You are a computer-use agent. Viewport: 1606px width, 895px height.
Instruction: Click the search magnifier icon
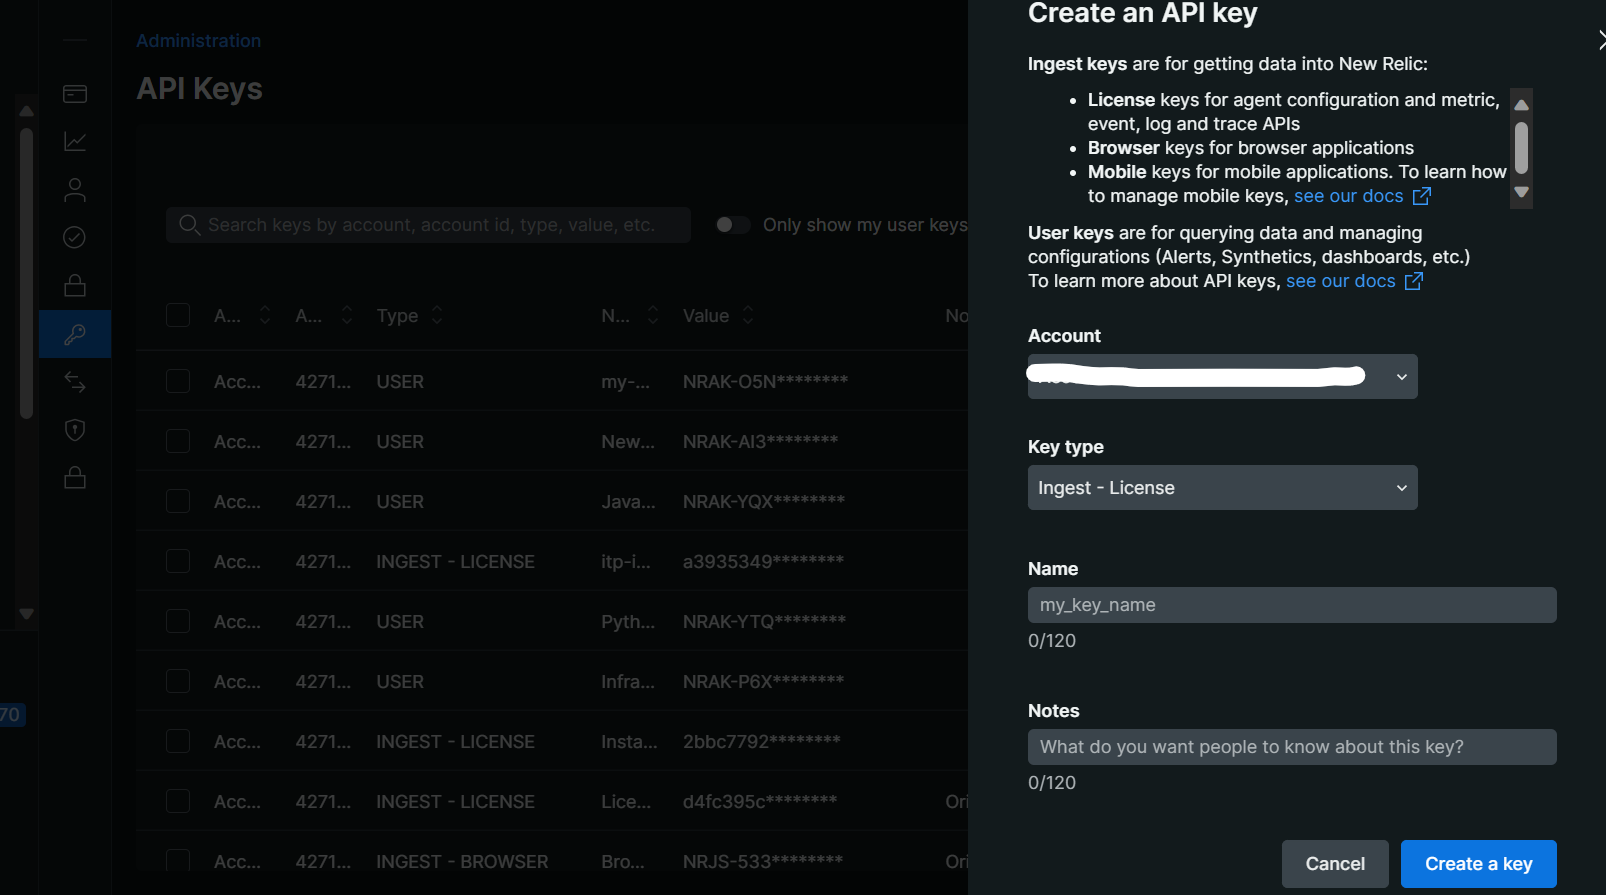[x=189, y=225]
